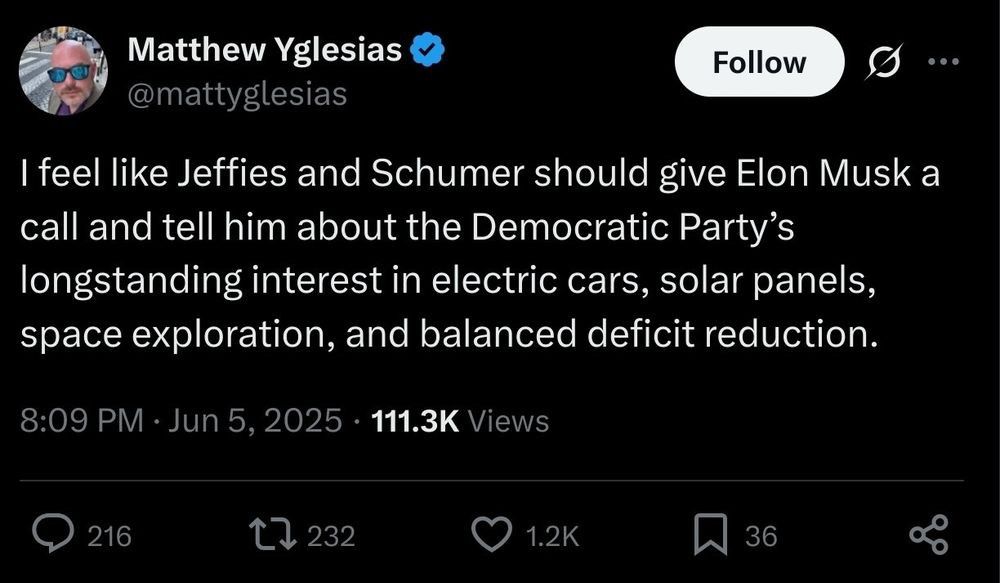
Task: Click the 36 bookmarks count
Action: point(761,537)
